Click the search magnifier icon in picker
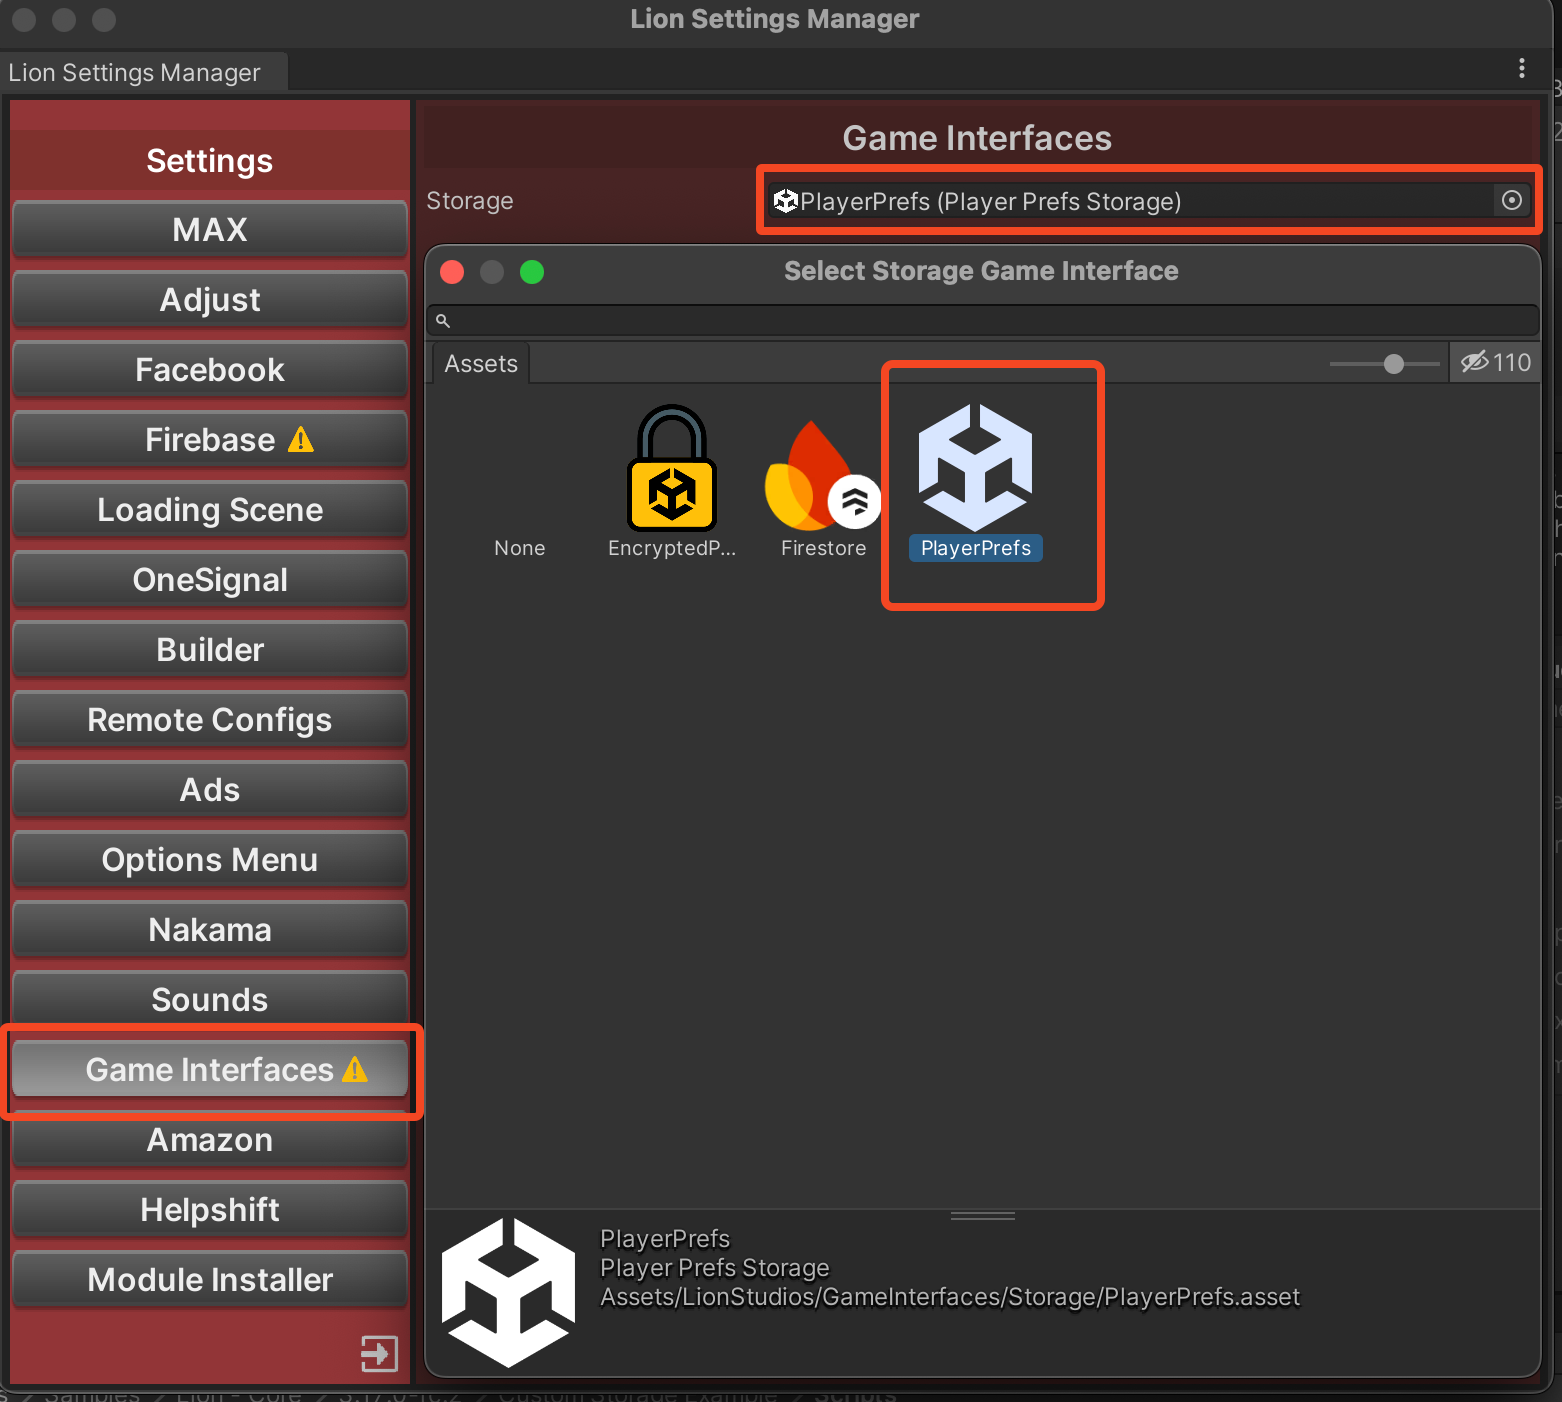Image resolution: width=1562 pixels, height=1402 pixels. tap(443, 321)
